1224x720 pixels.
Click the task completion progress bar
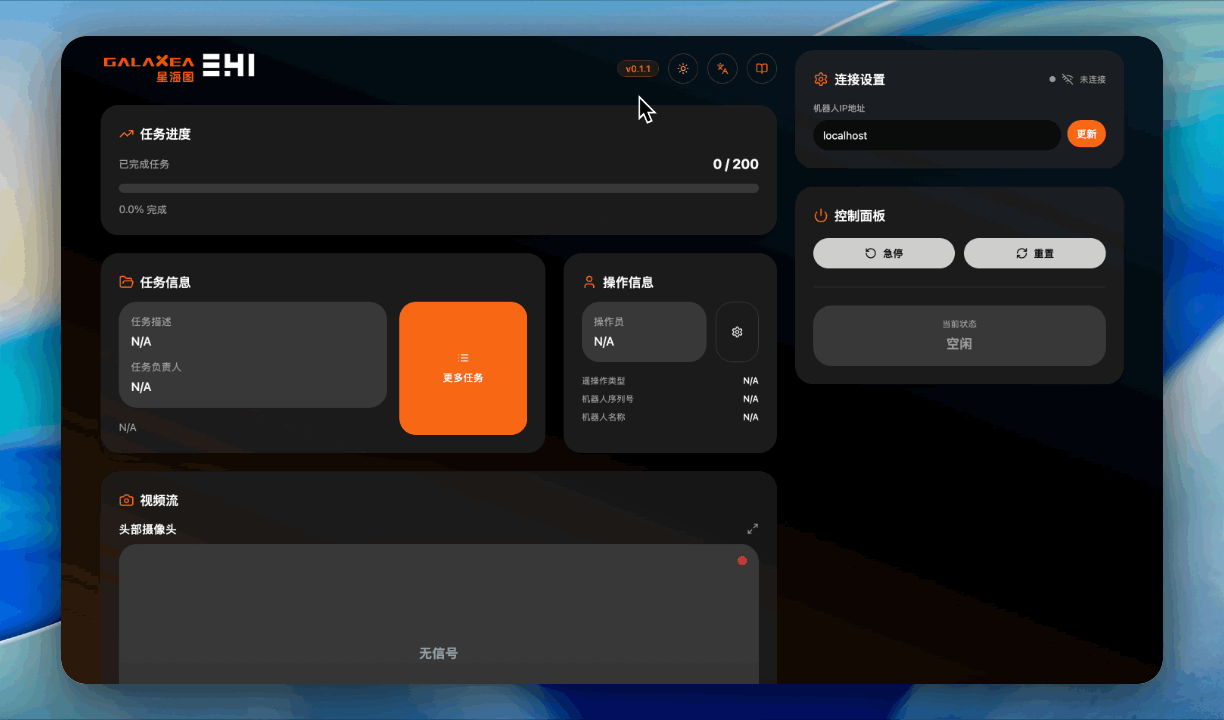click(438, 186)
